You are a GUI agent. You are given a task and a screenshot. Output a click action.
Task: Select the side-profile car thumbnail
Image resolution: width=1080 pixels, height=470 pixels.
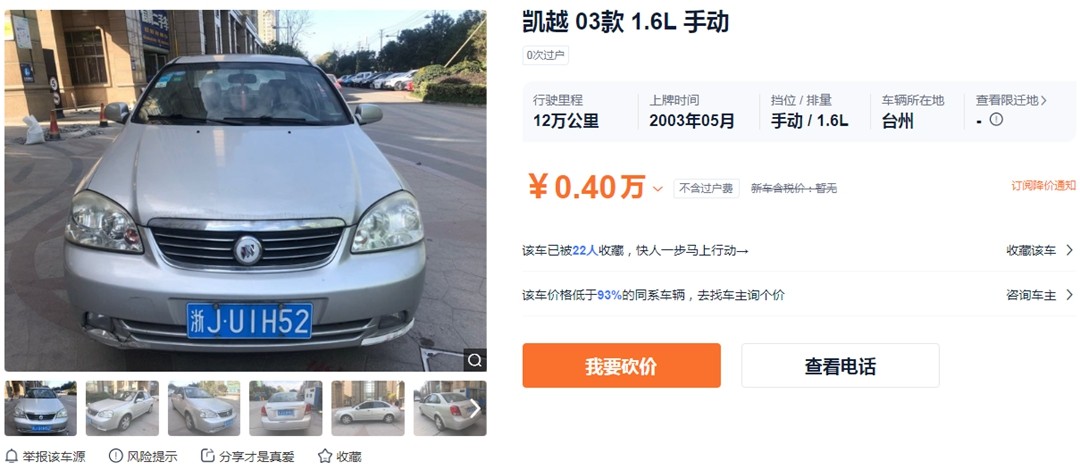click(x=367, y=408)
